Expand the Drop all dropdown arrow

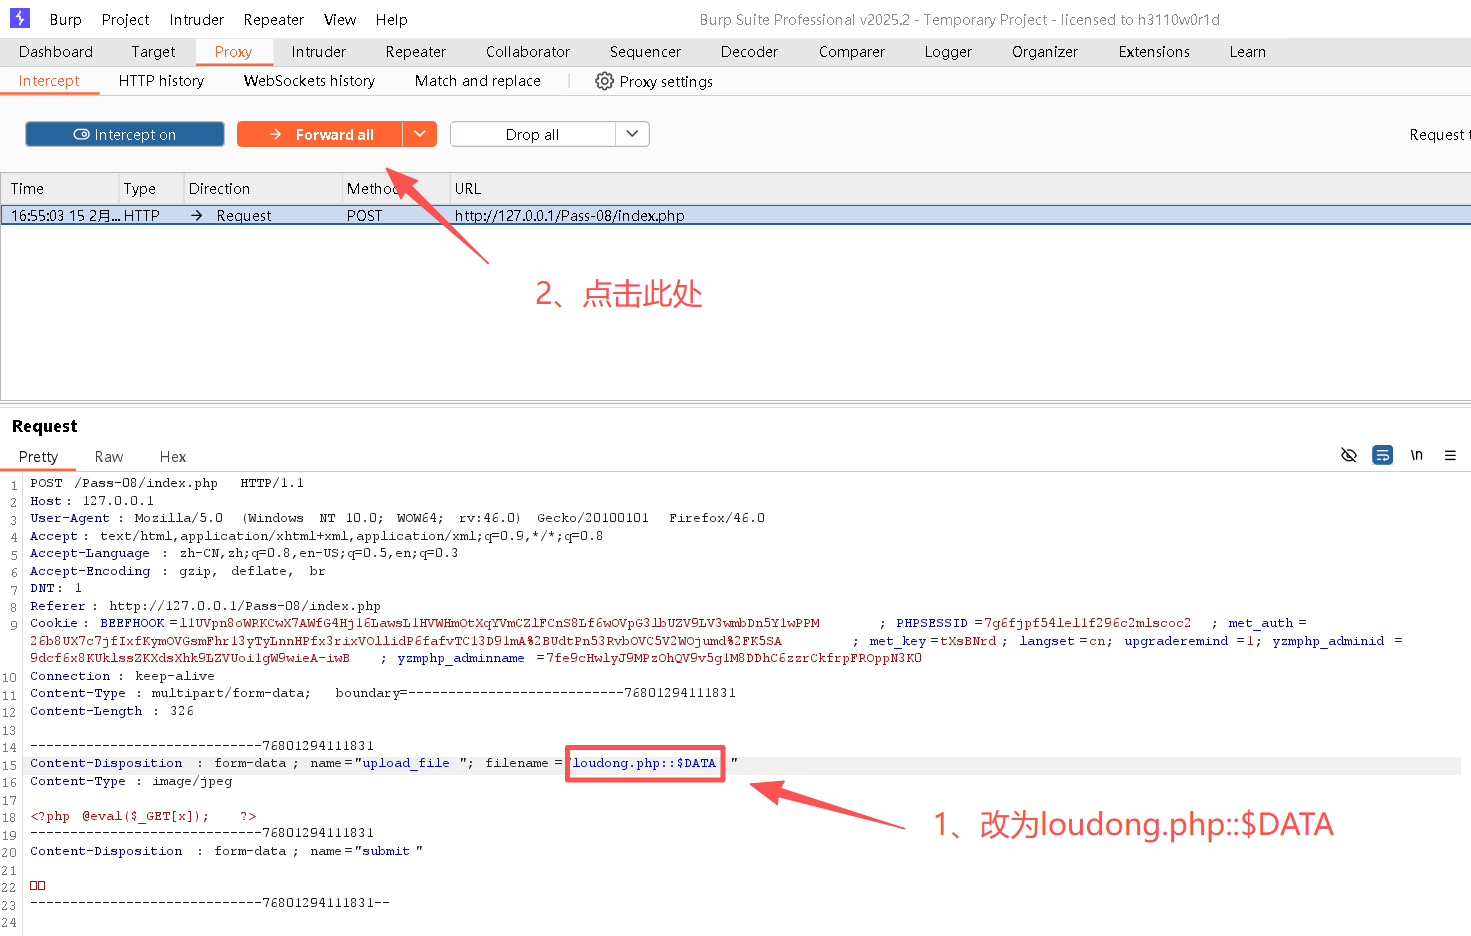click(x=632, y=134)
